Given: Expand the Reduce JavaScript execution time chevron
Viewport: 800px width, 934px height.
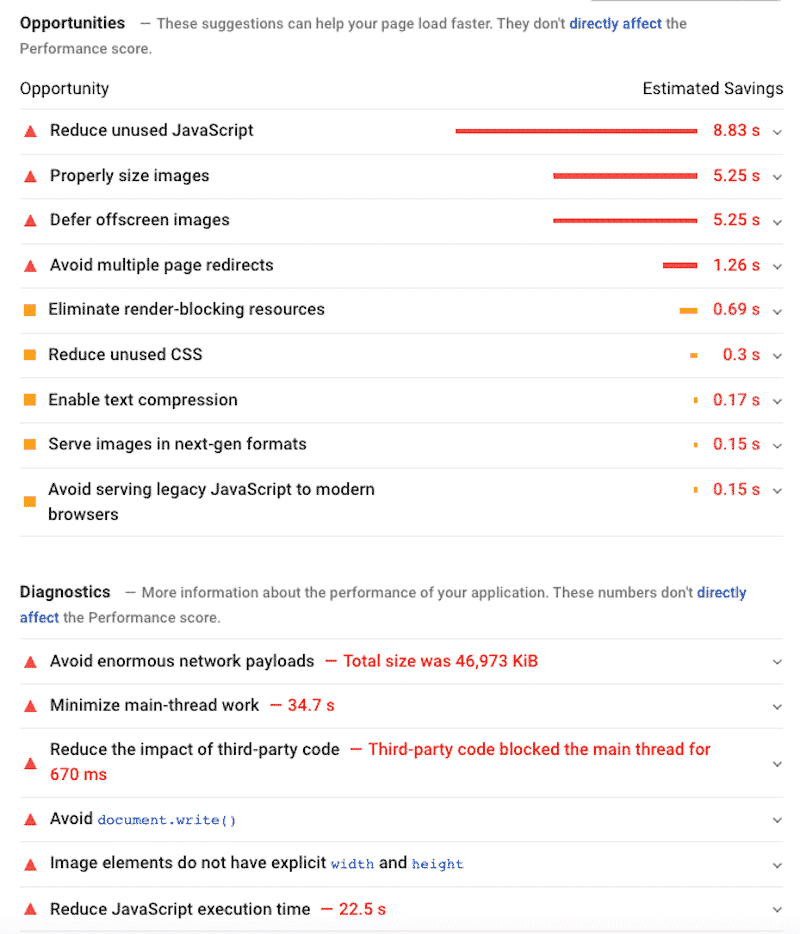Looking at the screenshot, I should click(777, 910).
